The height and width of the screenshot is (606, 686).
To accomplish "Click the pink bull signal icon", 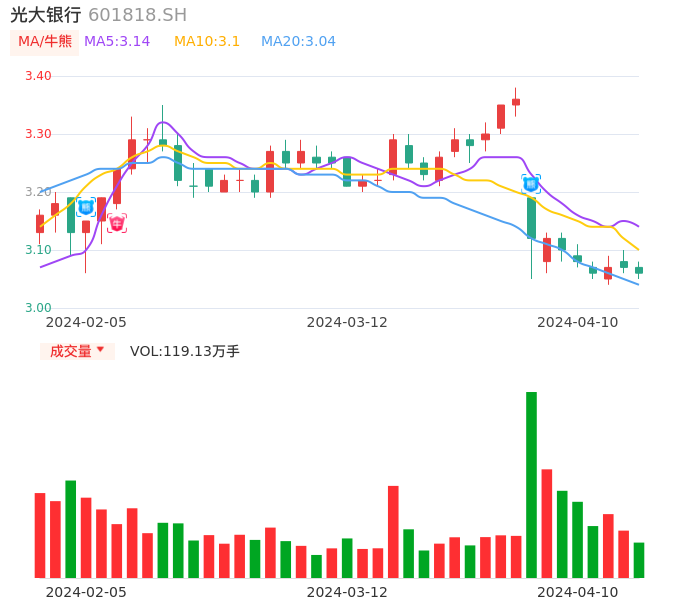I will [x=117, y=223].
